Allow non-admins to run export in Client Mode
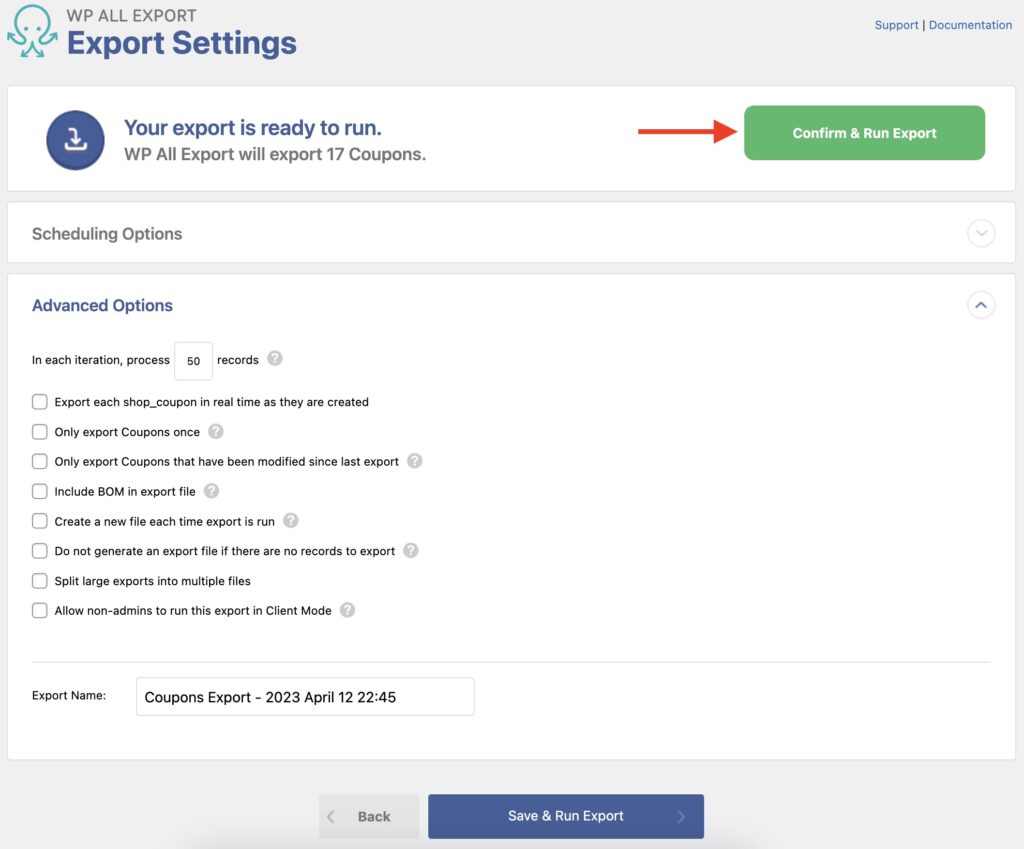This screenshot has height=849, width=1024. 39,611
